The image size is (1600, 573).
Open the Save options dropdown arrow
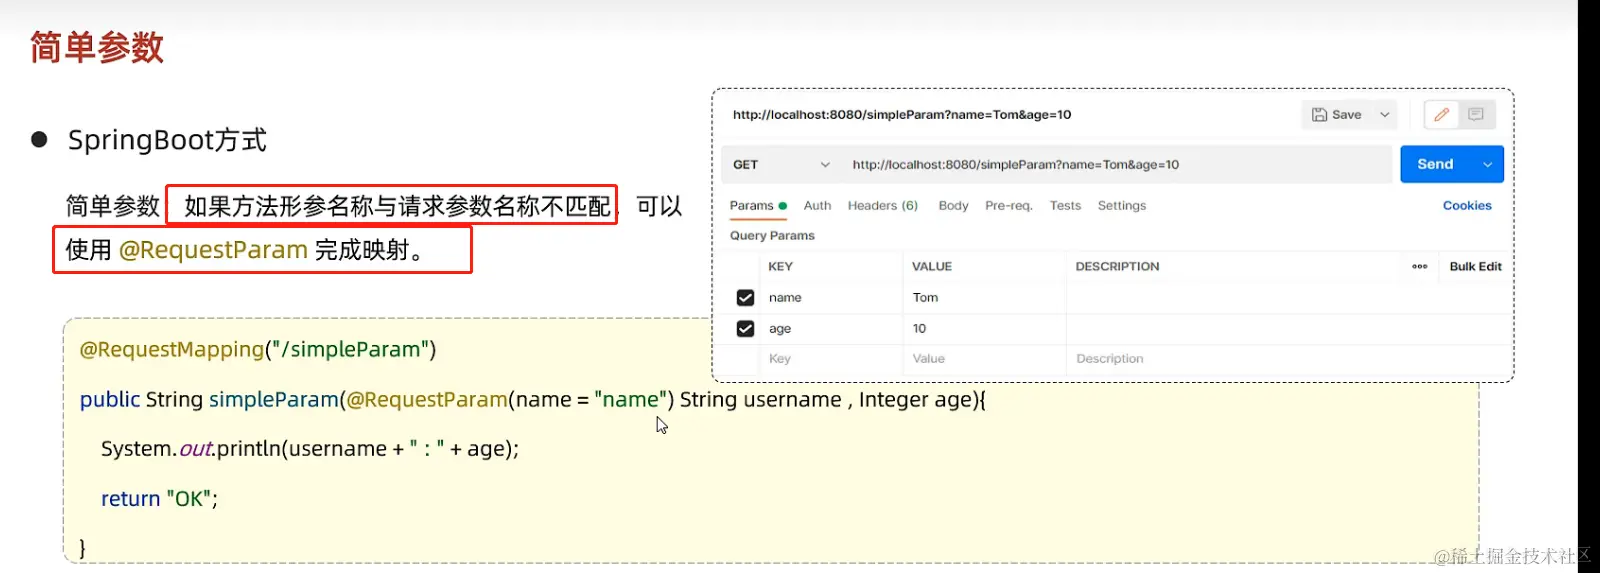(1385, 115)
